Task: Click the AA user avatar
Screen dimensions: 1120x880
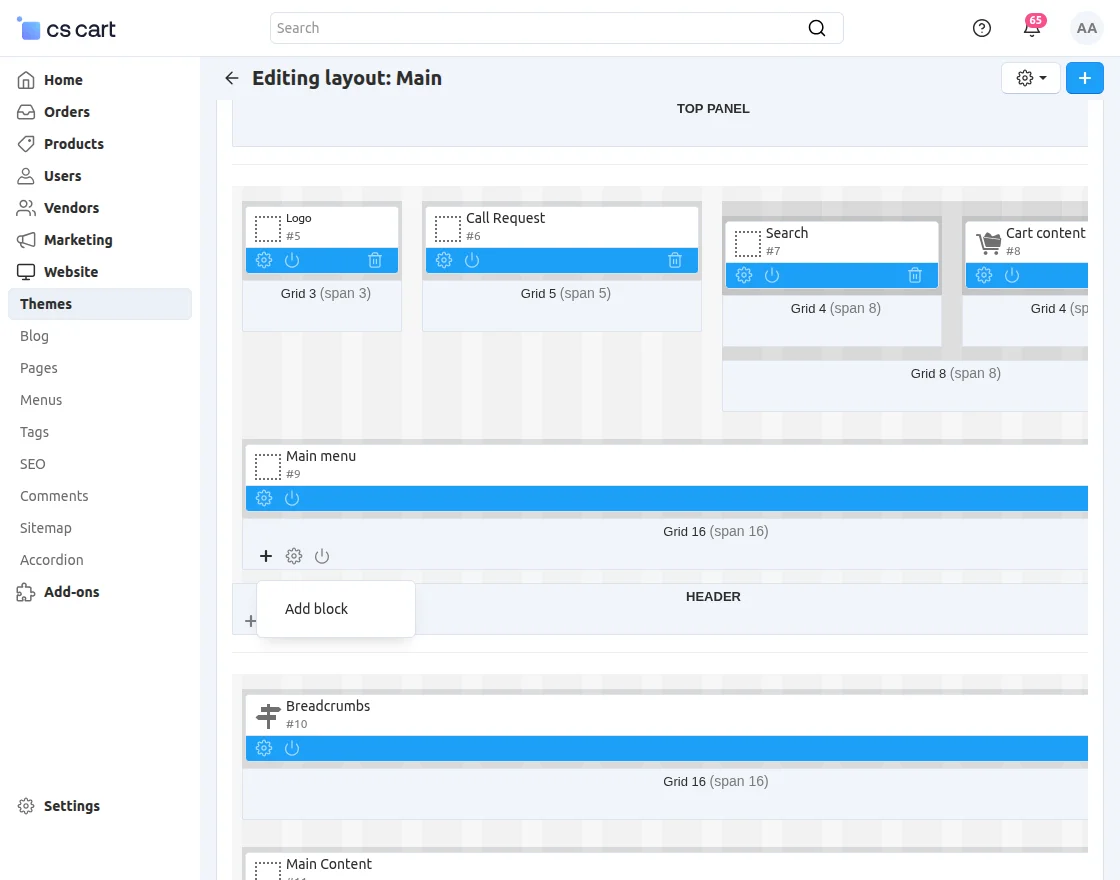Action: click(x=1086, y=28)
